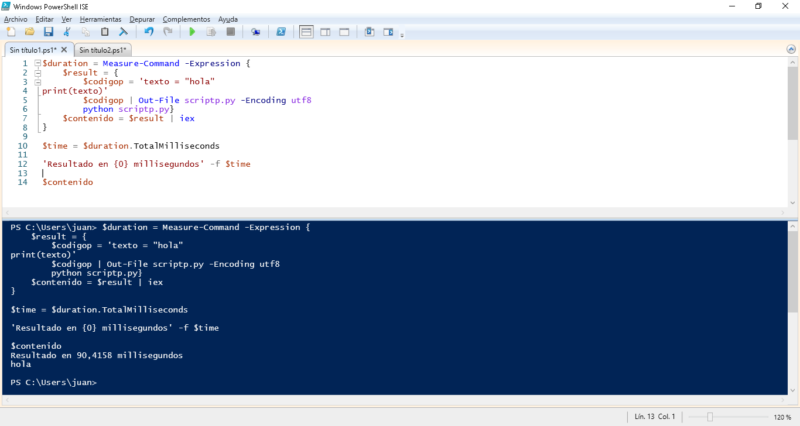Viewport: 800px width, 426px height.
Task: Launch PowerShell in separate window icon
Action: point(281,32)
